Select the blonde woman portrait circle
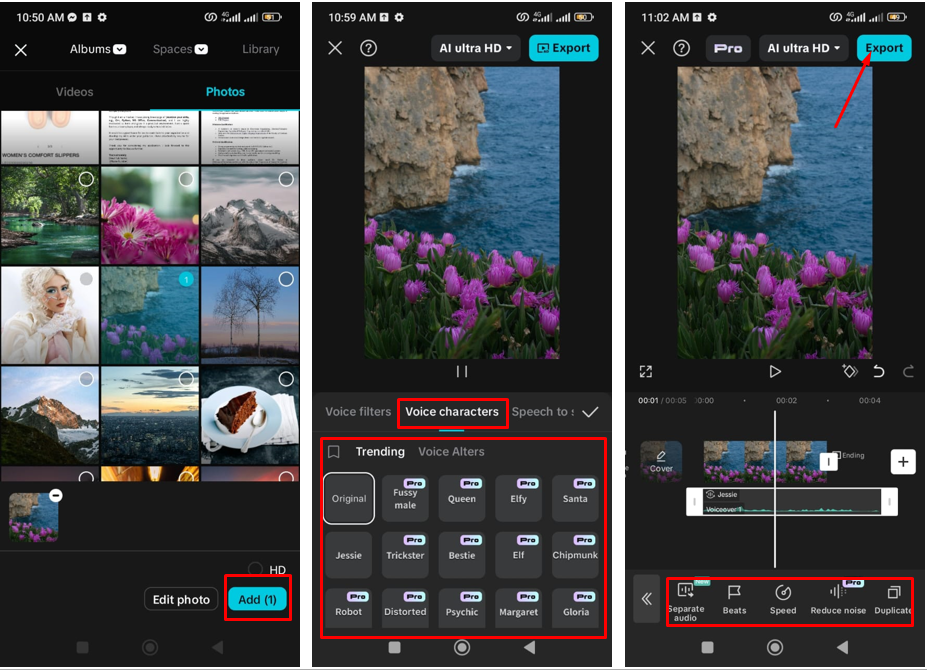The height and width of the screenshot is (670, 927). [x=86, y=279]
